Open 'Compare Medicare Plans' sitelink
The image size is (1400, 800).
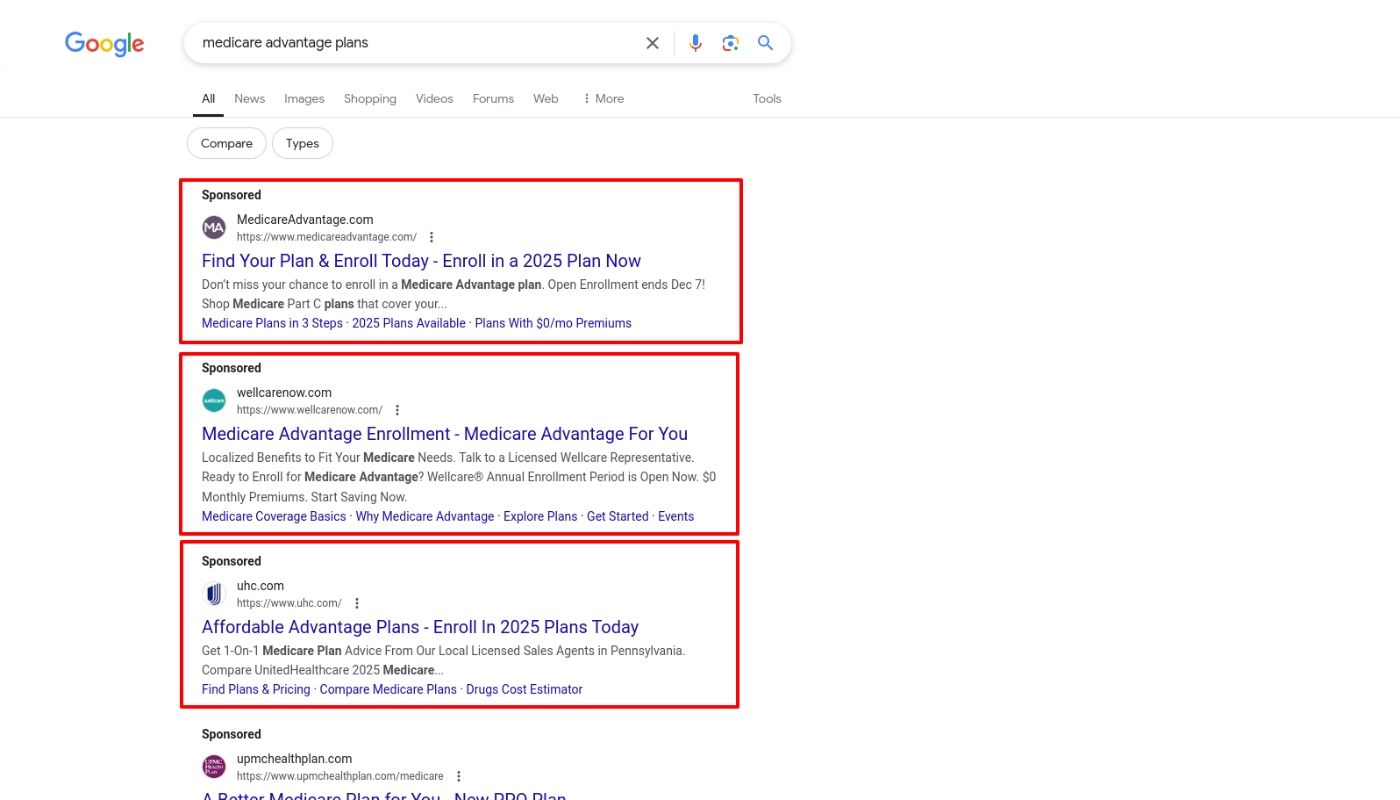388,689
